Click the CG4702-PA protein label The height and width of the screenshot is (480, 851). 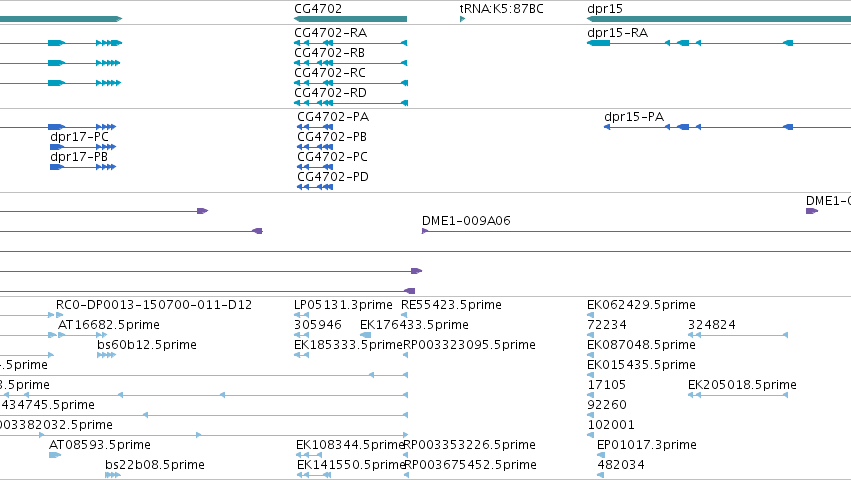tap(333, 117)
